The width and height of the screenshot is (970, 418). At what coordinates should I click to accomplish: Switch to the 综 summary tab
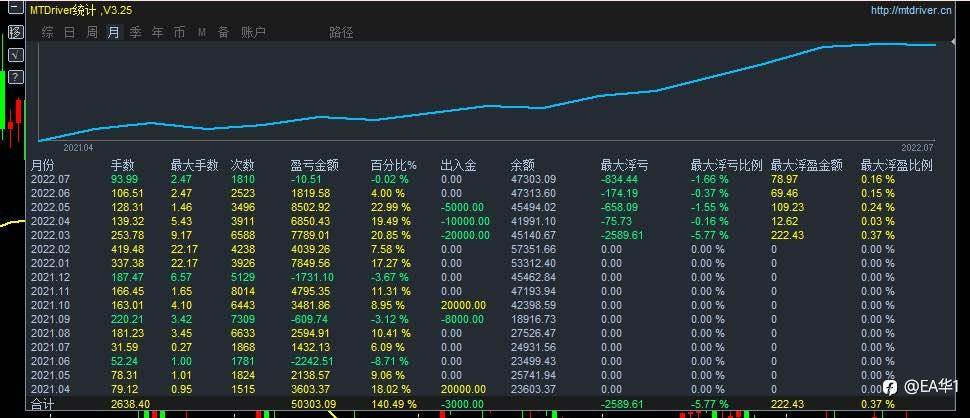48,33
